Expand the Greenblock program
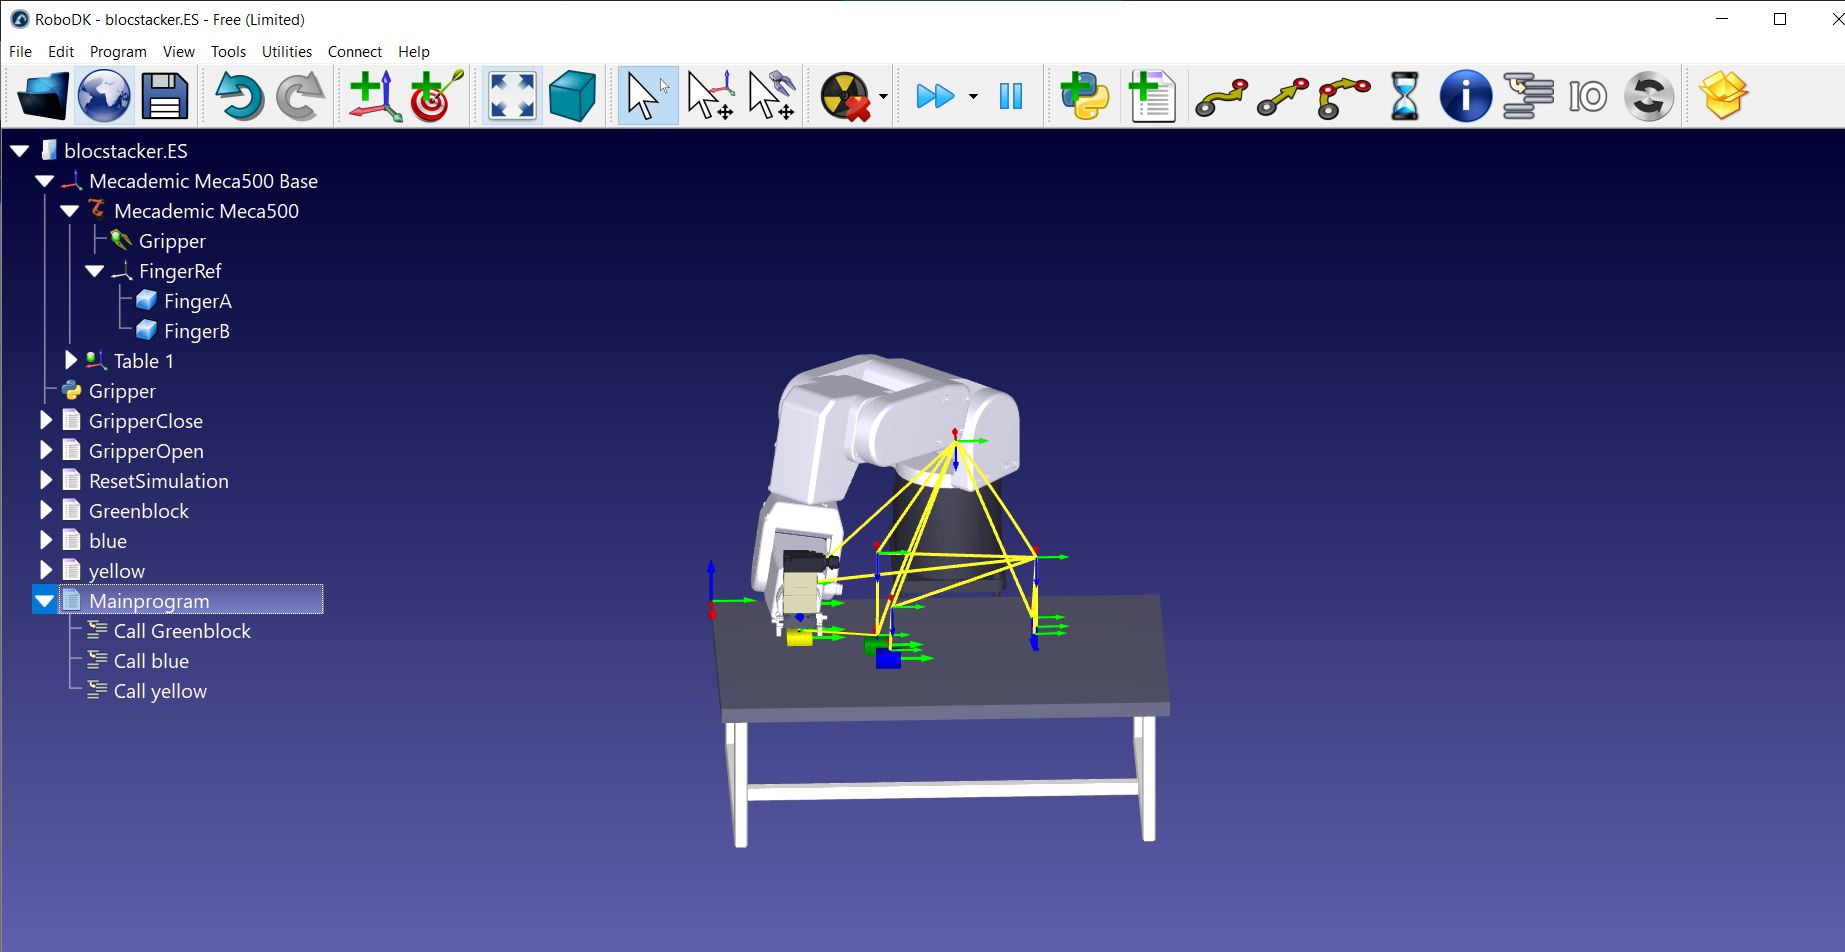Viewport: 1845px width, 952px height. 45,511
